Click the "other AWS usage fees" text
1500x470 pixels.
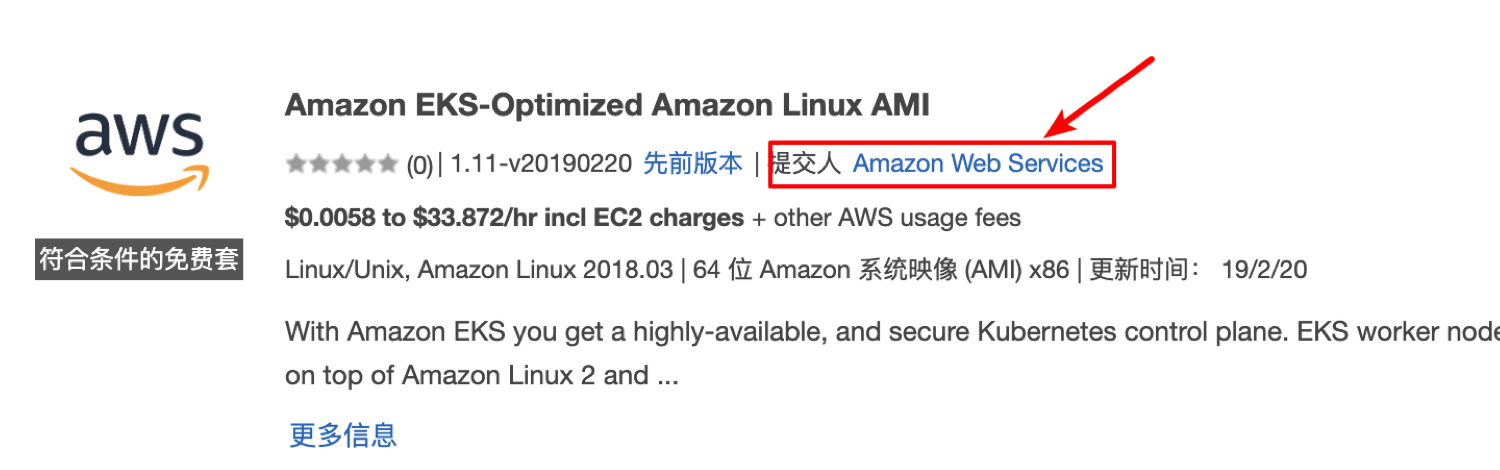897,218
